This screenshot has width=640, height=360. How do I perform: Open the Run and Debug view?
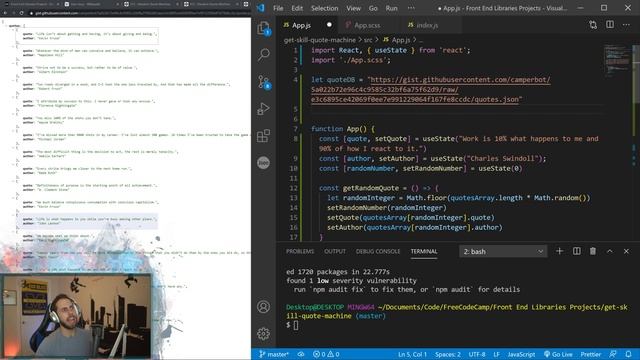coord(263,109)
